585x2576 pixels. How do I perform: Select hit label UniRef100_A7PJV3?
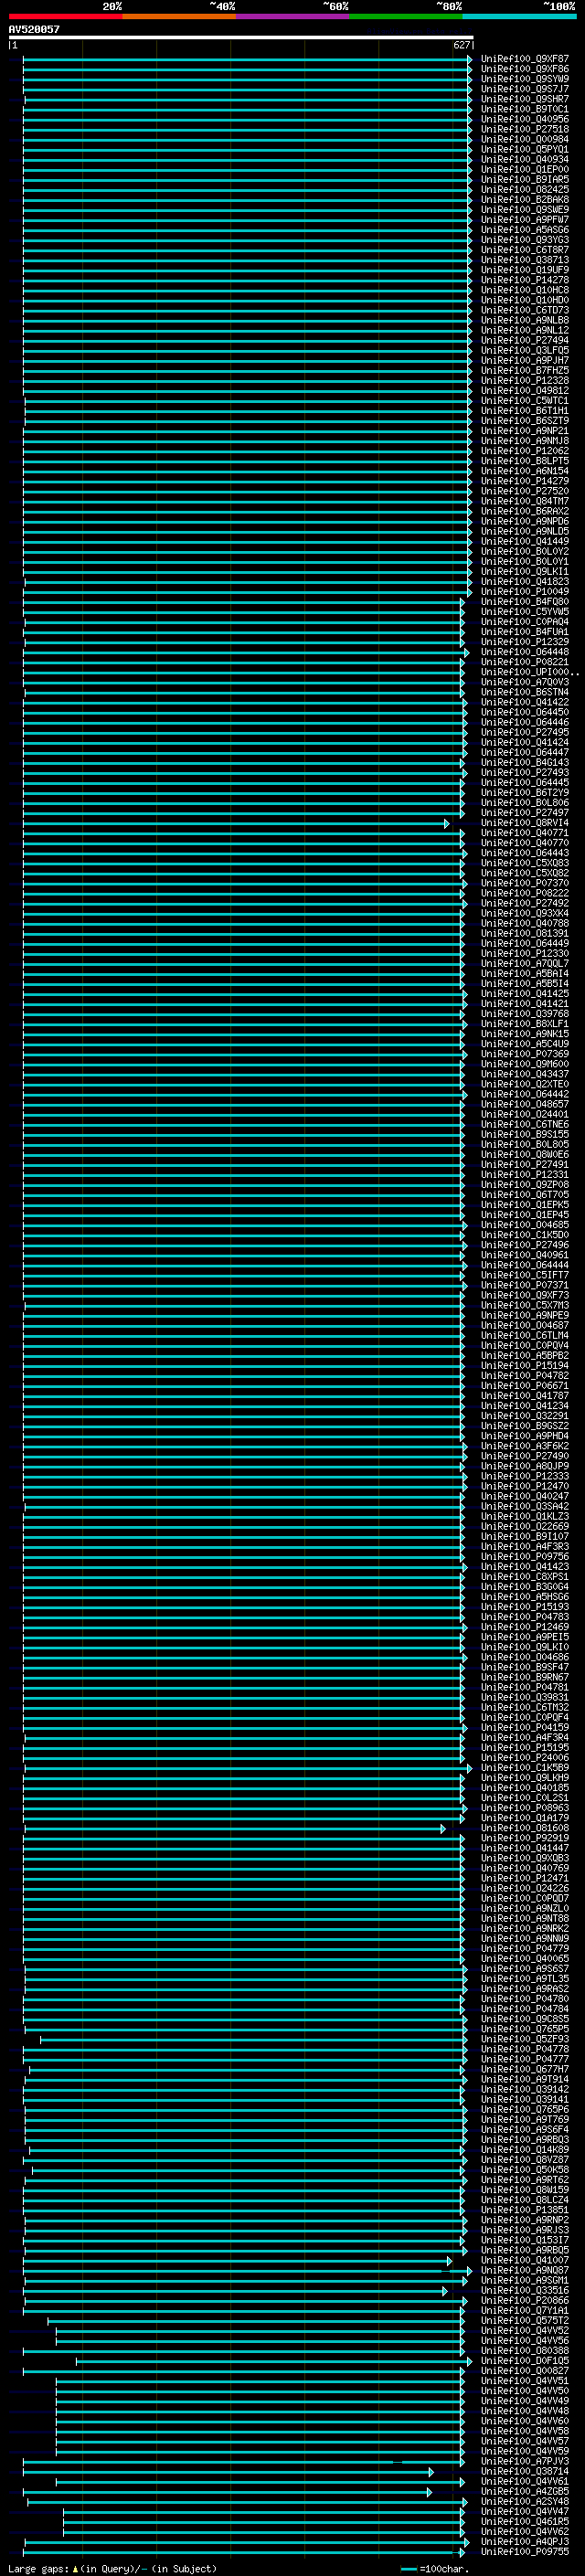pyautogui.click(x=525, y=2461)
